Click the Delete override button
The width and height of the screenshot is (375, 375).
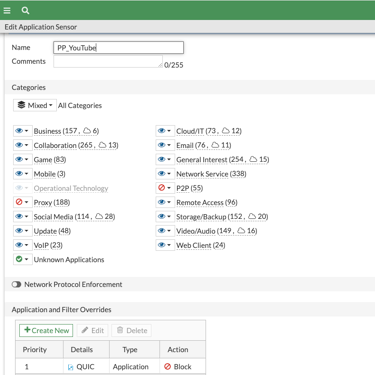point(132,330)
